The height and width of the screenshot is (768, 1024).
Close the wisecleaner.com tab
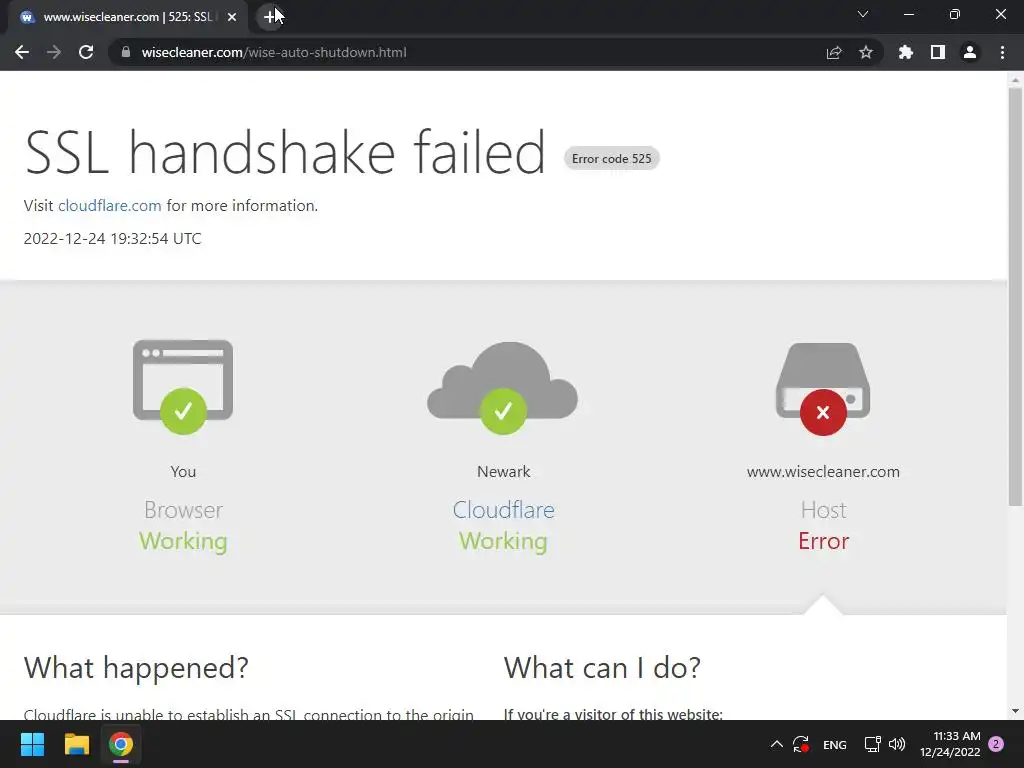[x=232, y=17]
